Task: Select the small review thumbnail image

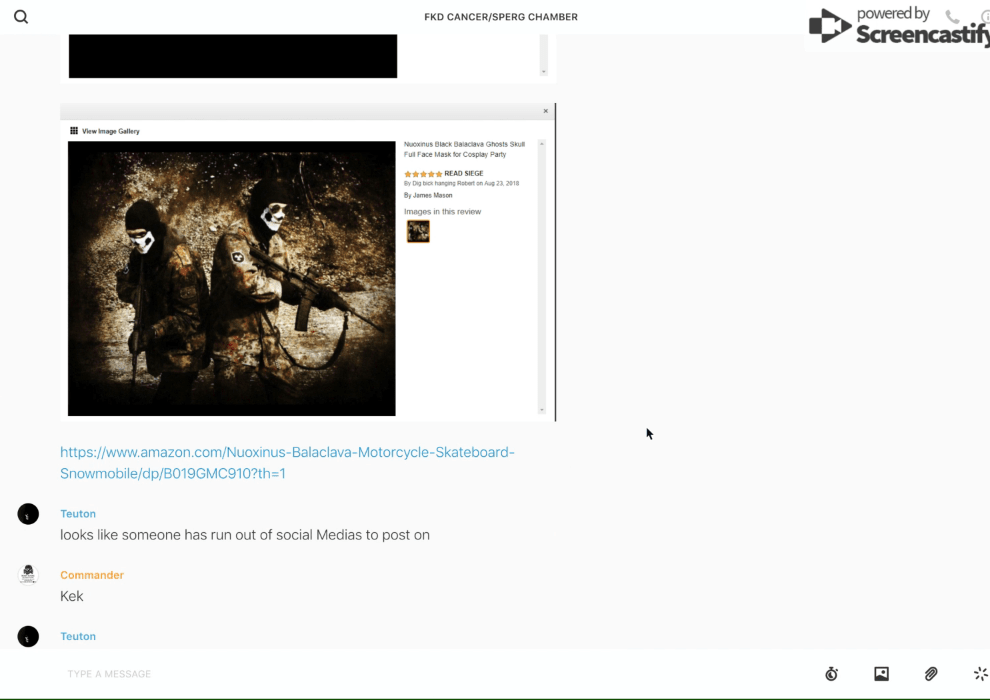Action: pos(418,231)
